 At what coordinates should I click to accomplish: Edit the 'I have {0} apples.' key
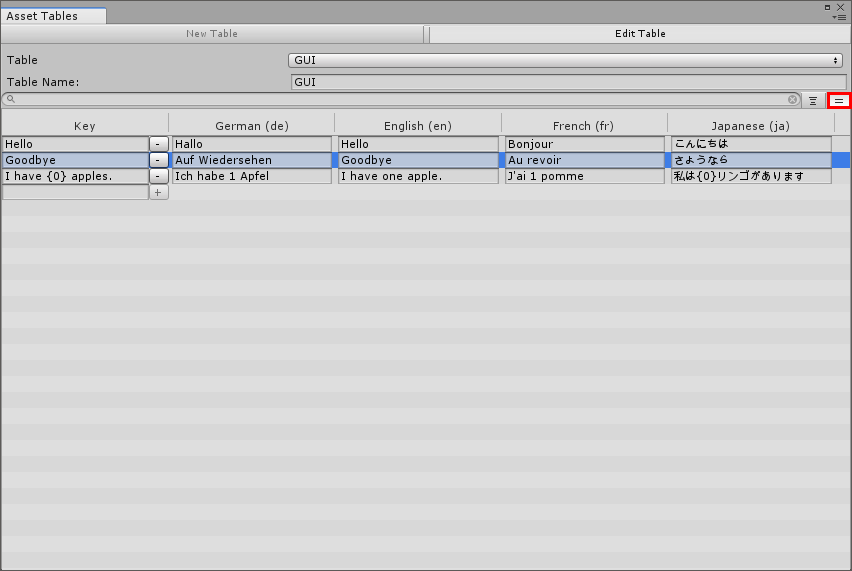(76, 176)
